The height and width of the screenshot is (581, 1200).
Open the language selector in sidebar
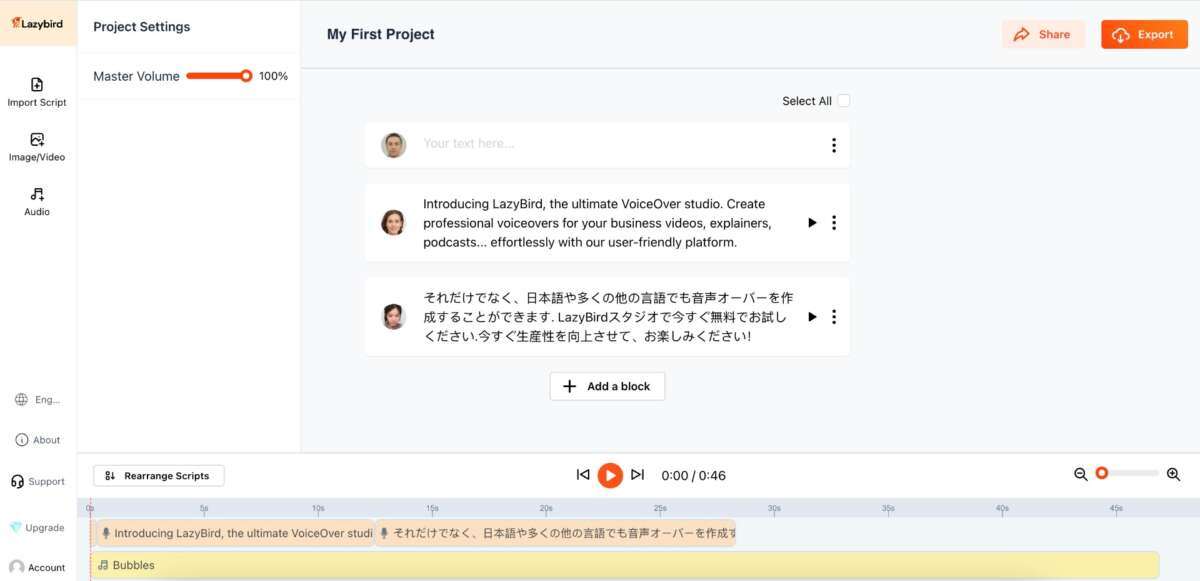(38, 400)
